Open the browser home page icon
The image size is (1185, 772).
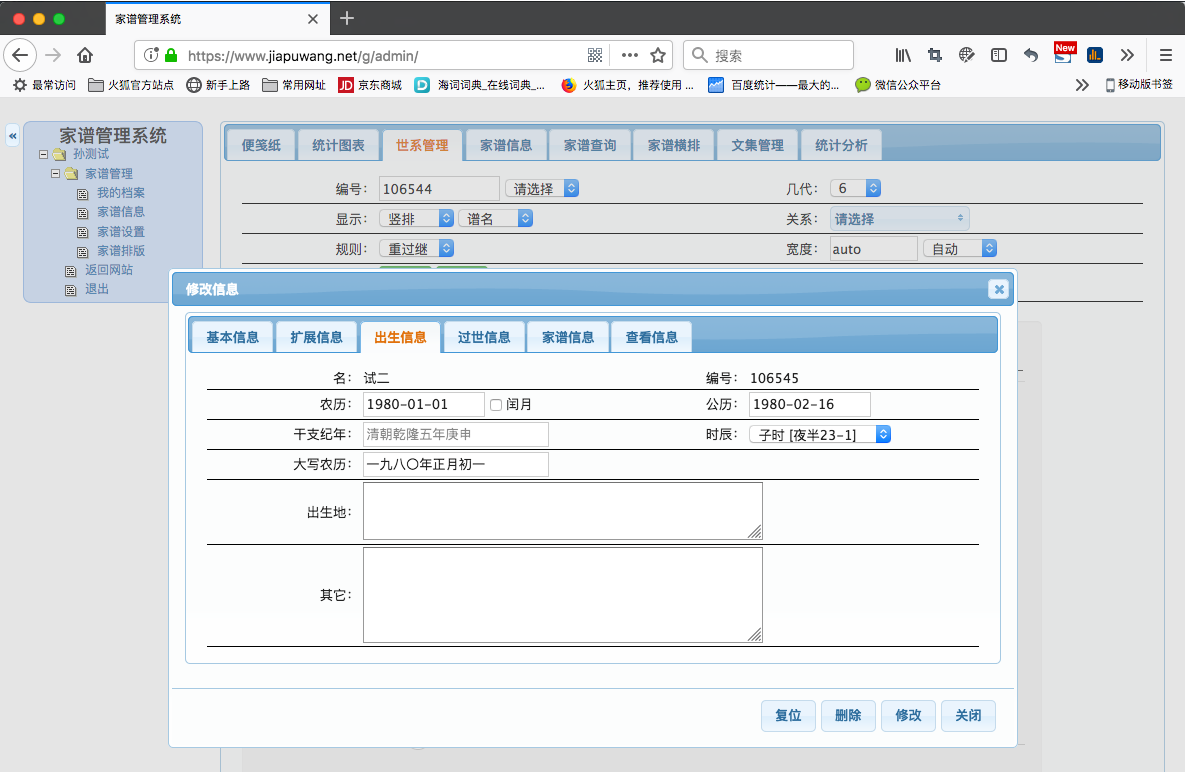coord(85,55)
